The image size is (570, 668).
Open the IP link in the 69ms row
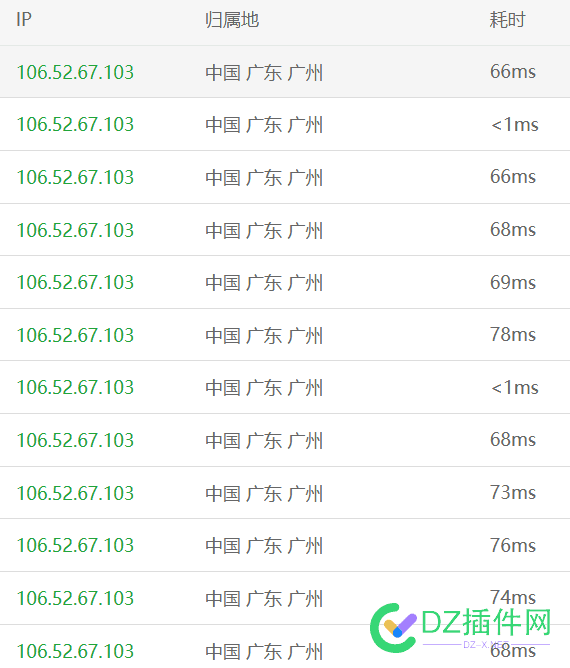pos(75,282)
